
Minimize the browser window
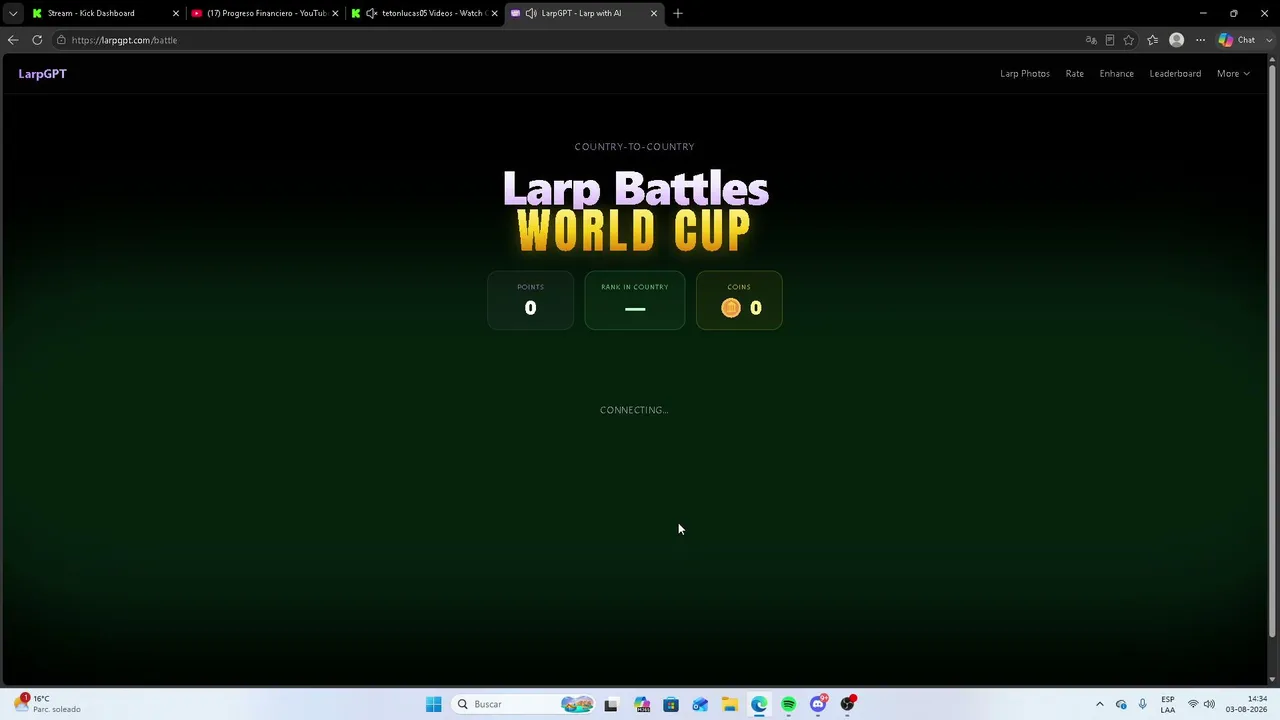click(x=1203, y=13)
